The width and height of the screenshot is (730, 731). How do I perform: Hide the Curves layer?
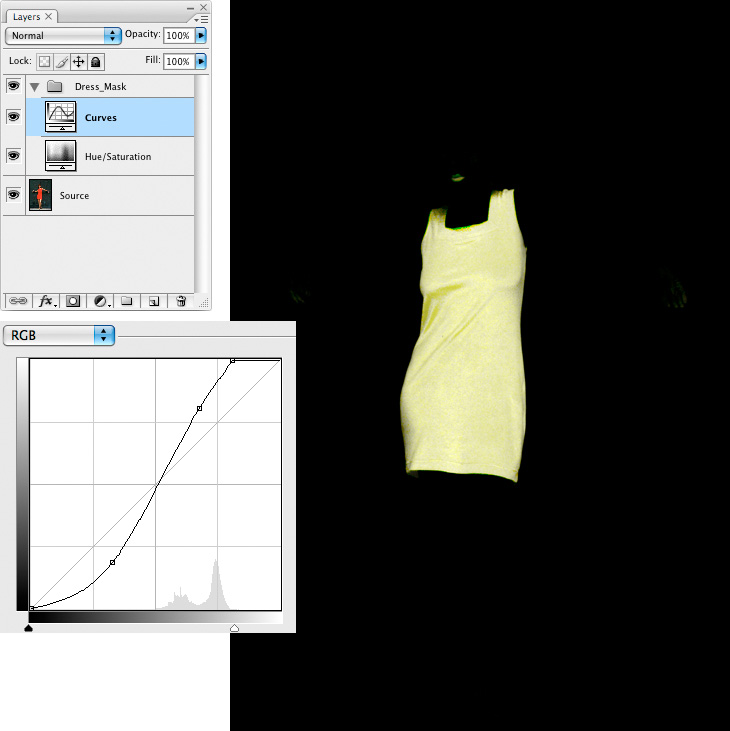13,117
